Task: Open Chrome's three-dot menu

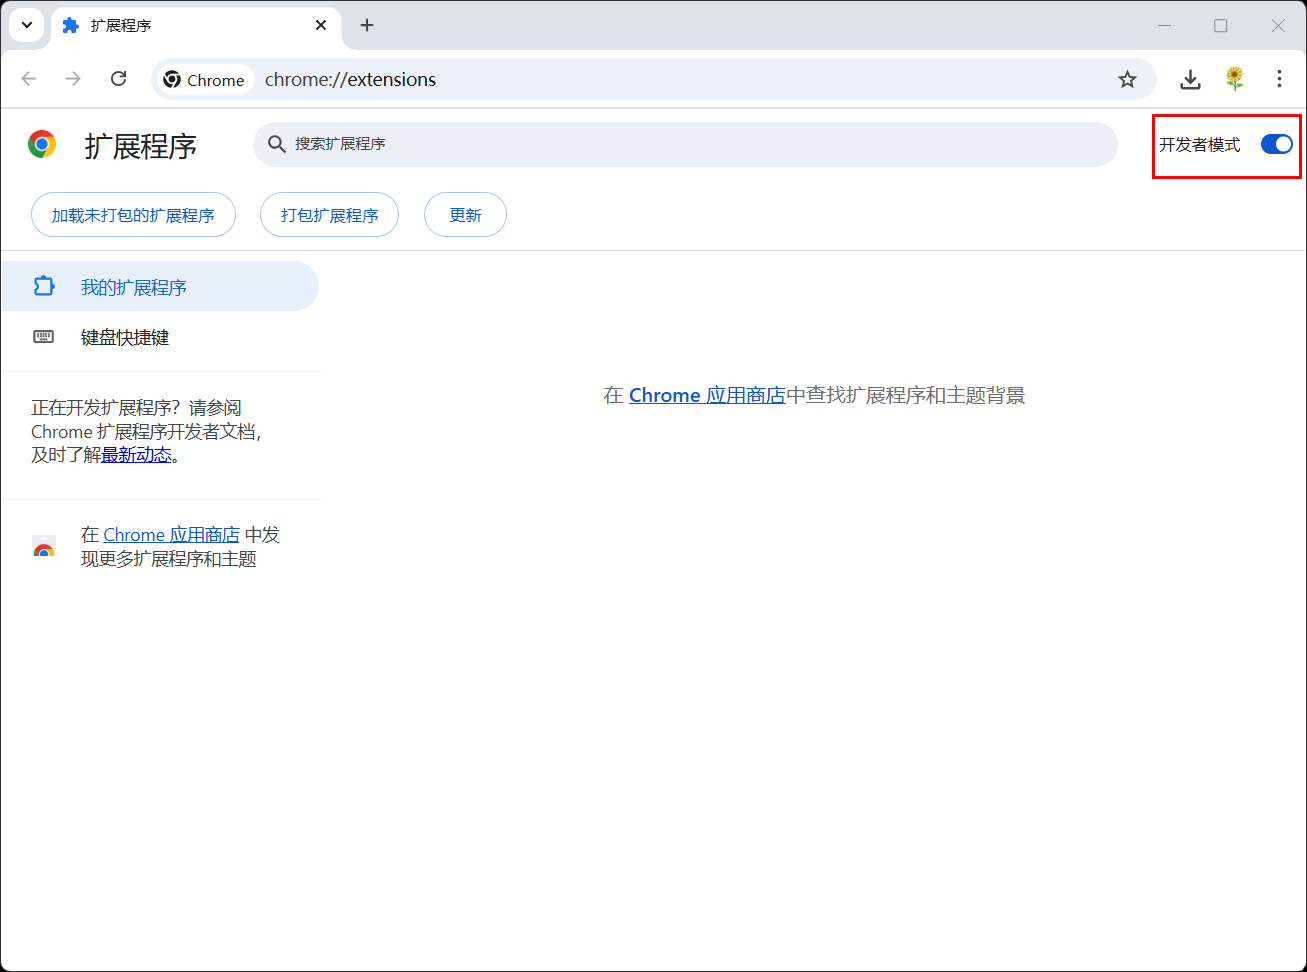Action: [x=1279, y=79]
